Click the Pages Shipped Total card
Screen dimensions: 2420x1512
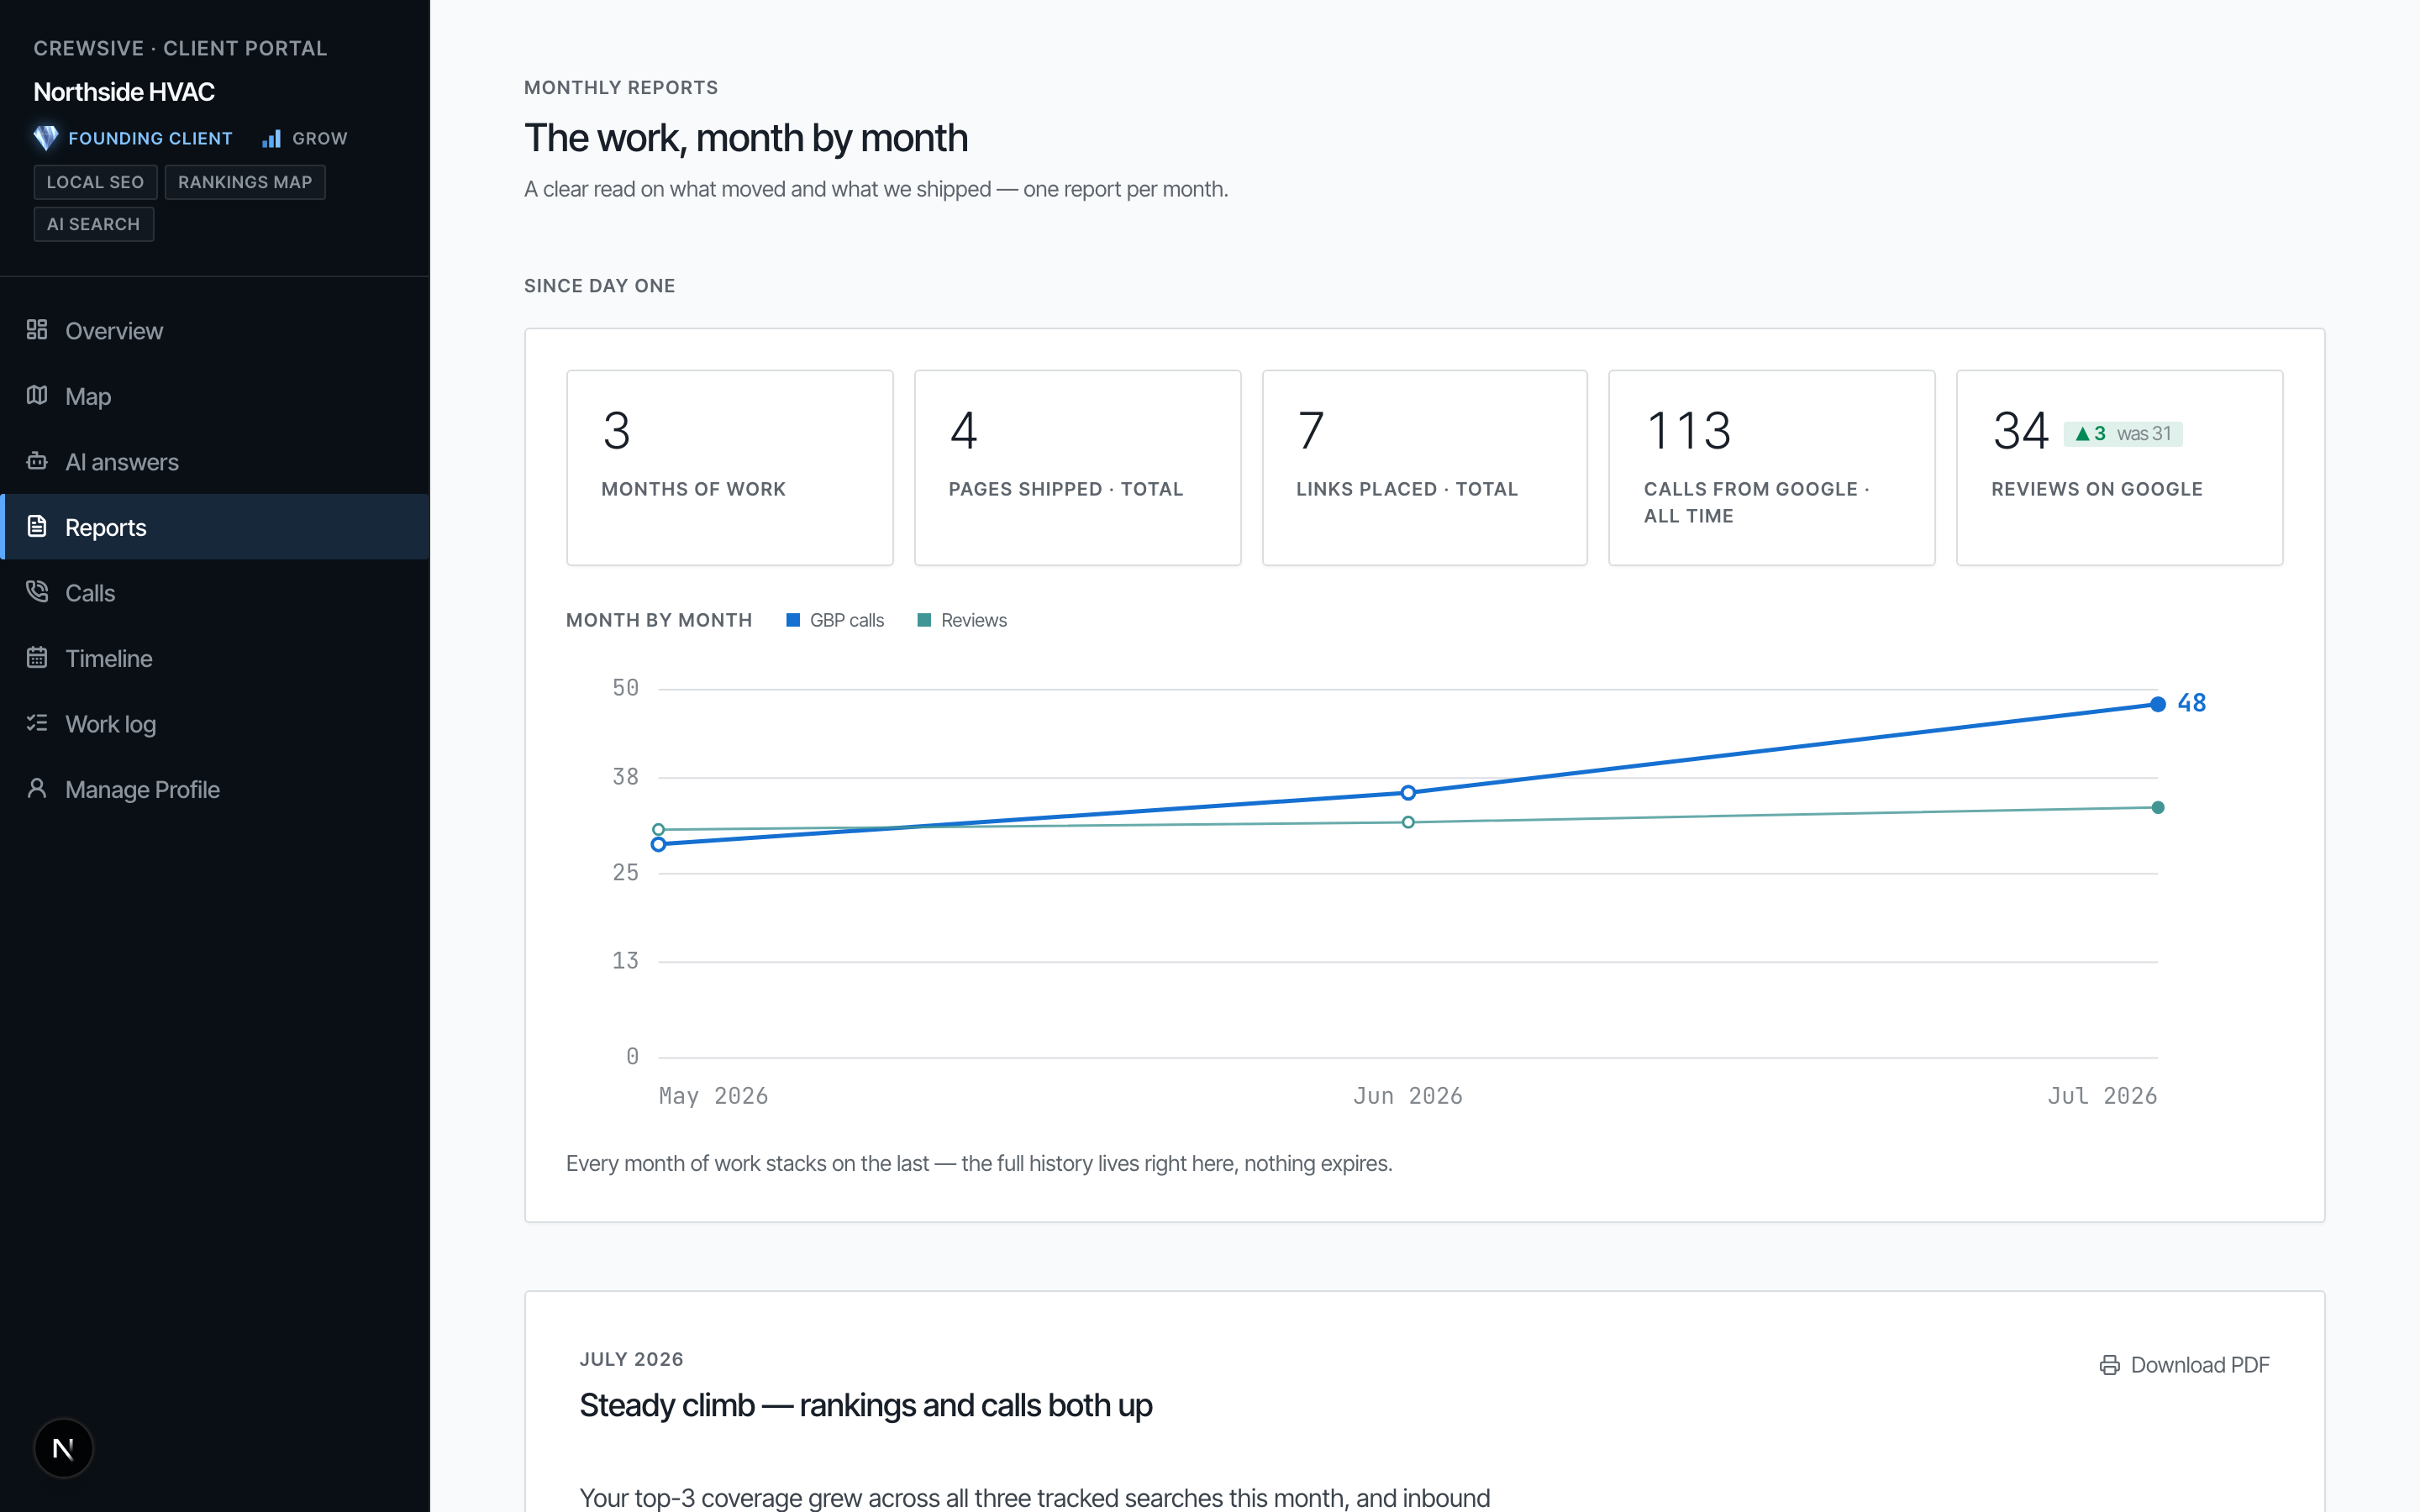point(1077,468)
